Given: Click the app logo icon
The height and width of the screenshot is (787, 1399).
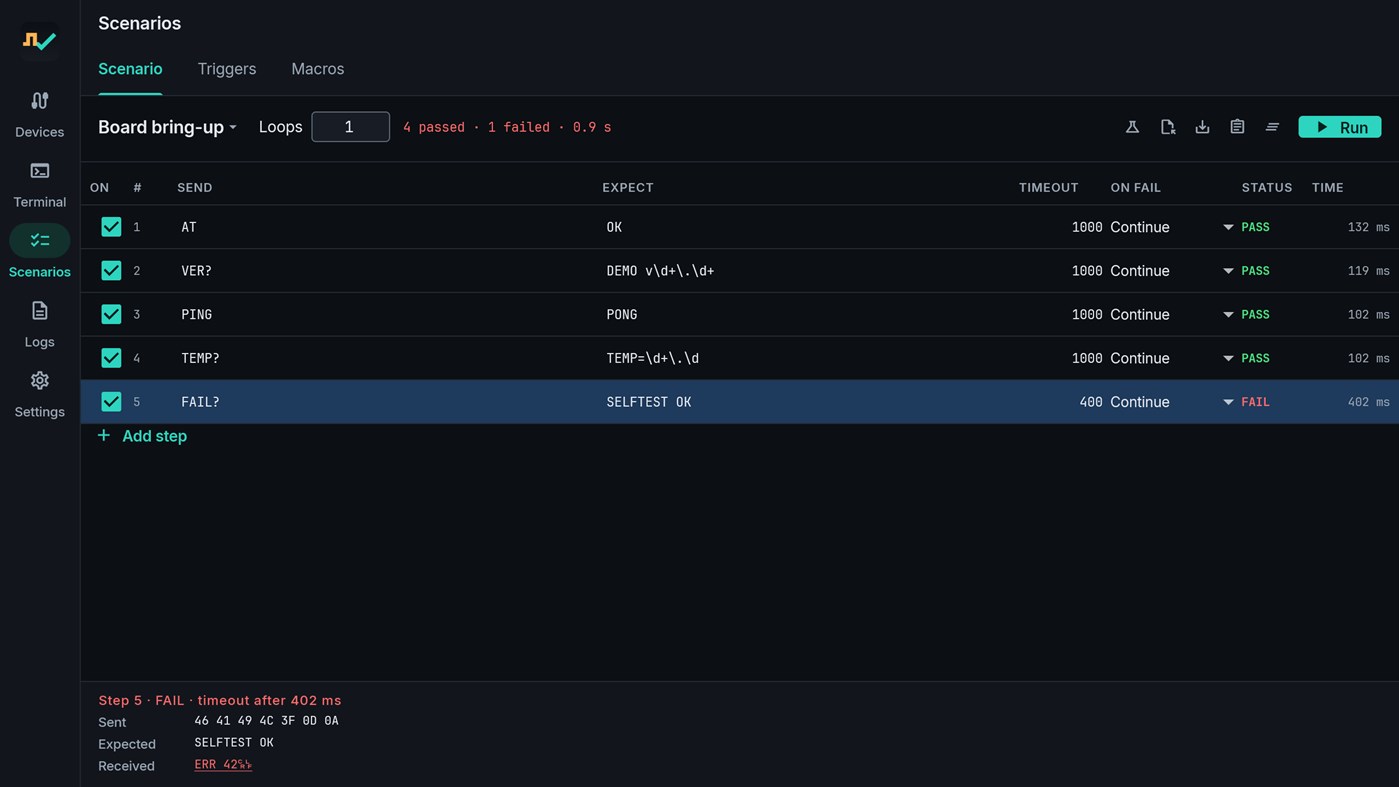Looking at the screenshot, I should click(40, 41).
